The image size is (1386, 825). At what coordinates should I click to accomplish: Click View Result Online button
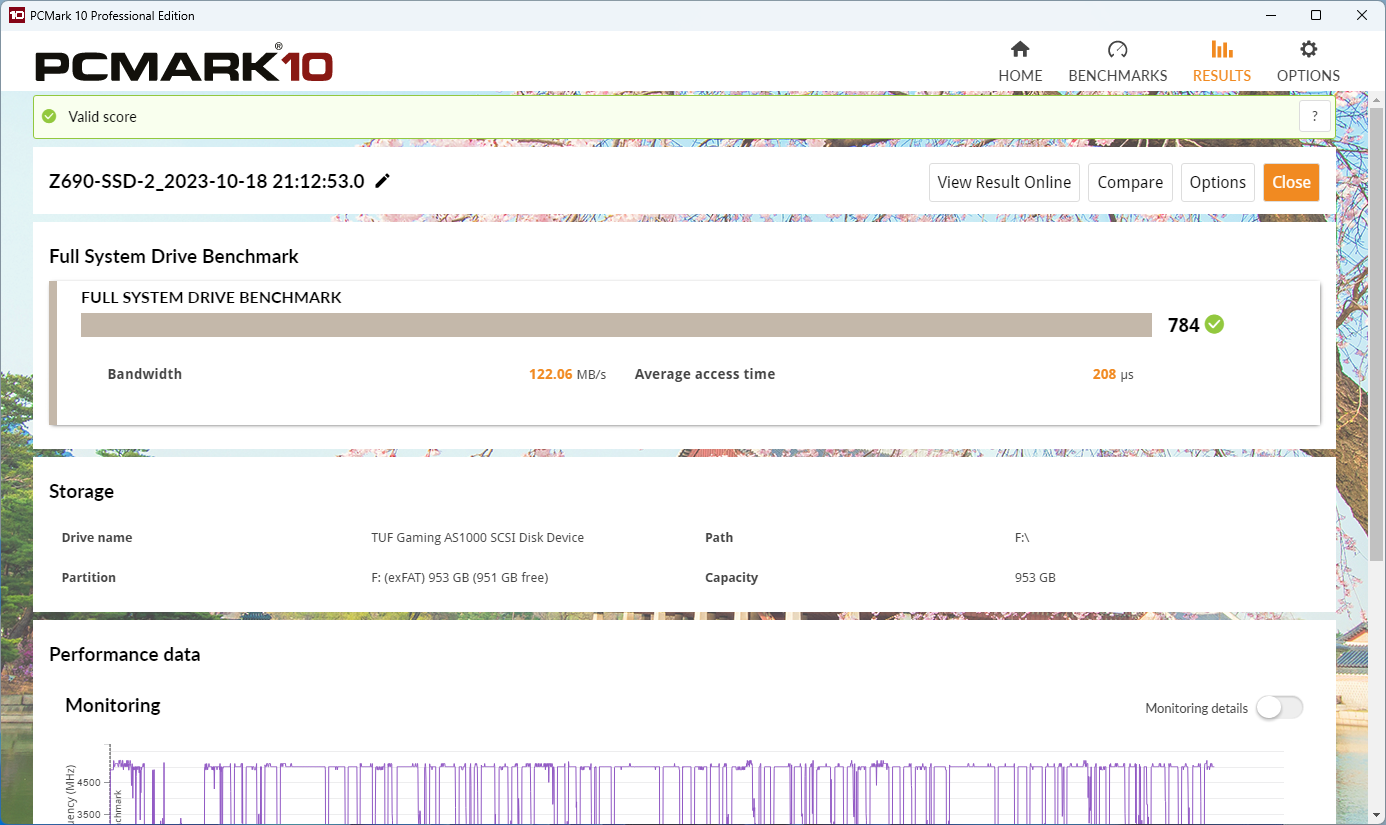(x=1004, y=182)
